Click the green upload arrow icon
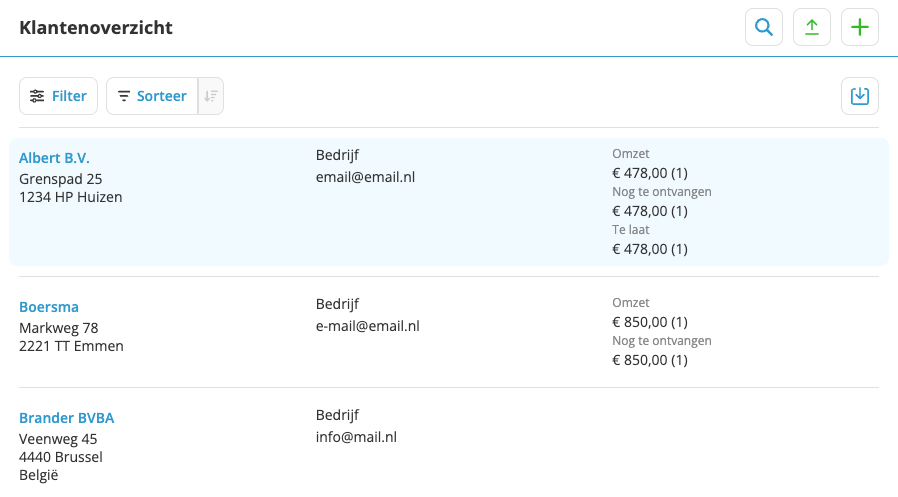 click(812, 27)
